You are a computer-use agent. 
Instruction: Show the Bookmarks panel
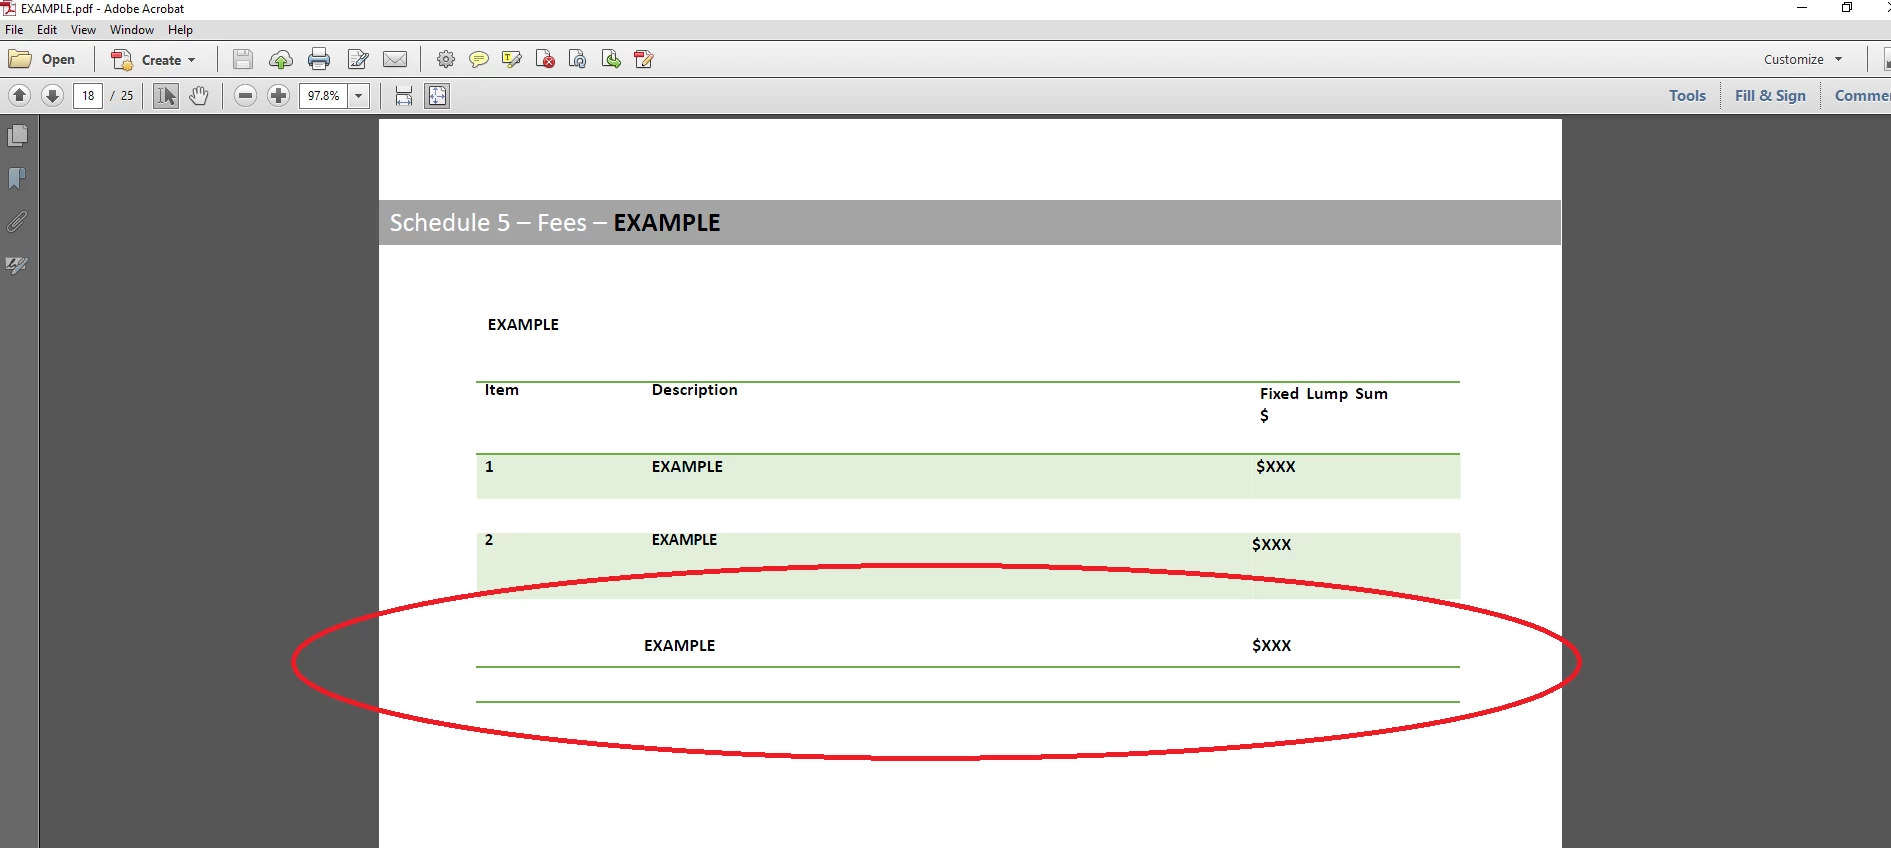pos(18,178)
